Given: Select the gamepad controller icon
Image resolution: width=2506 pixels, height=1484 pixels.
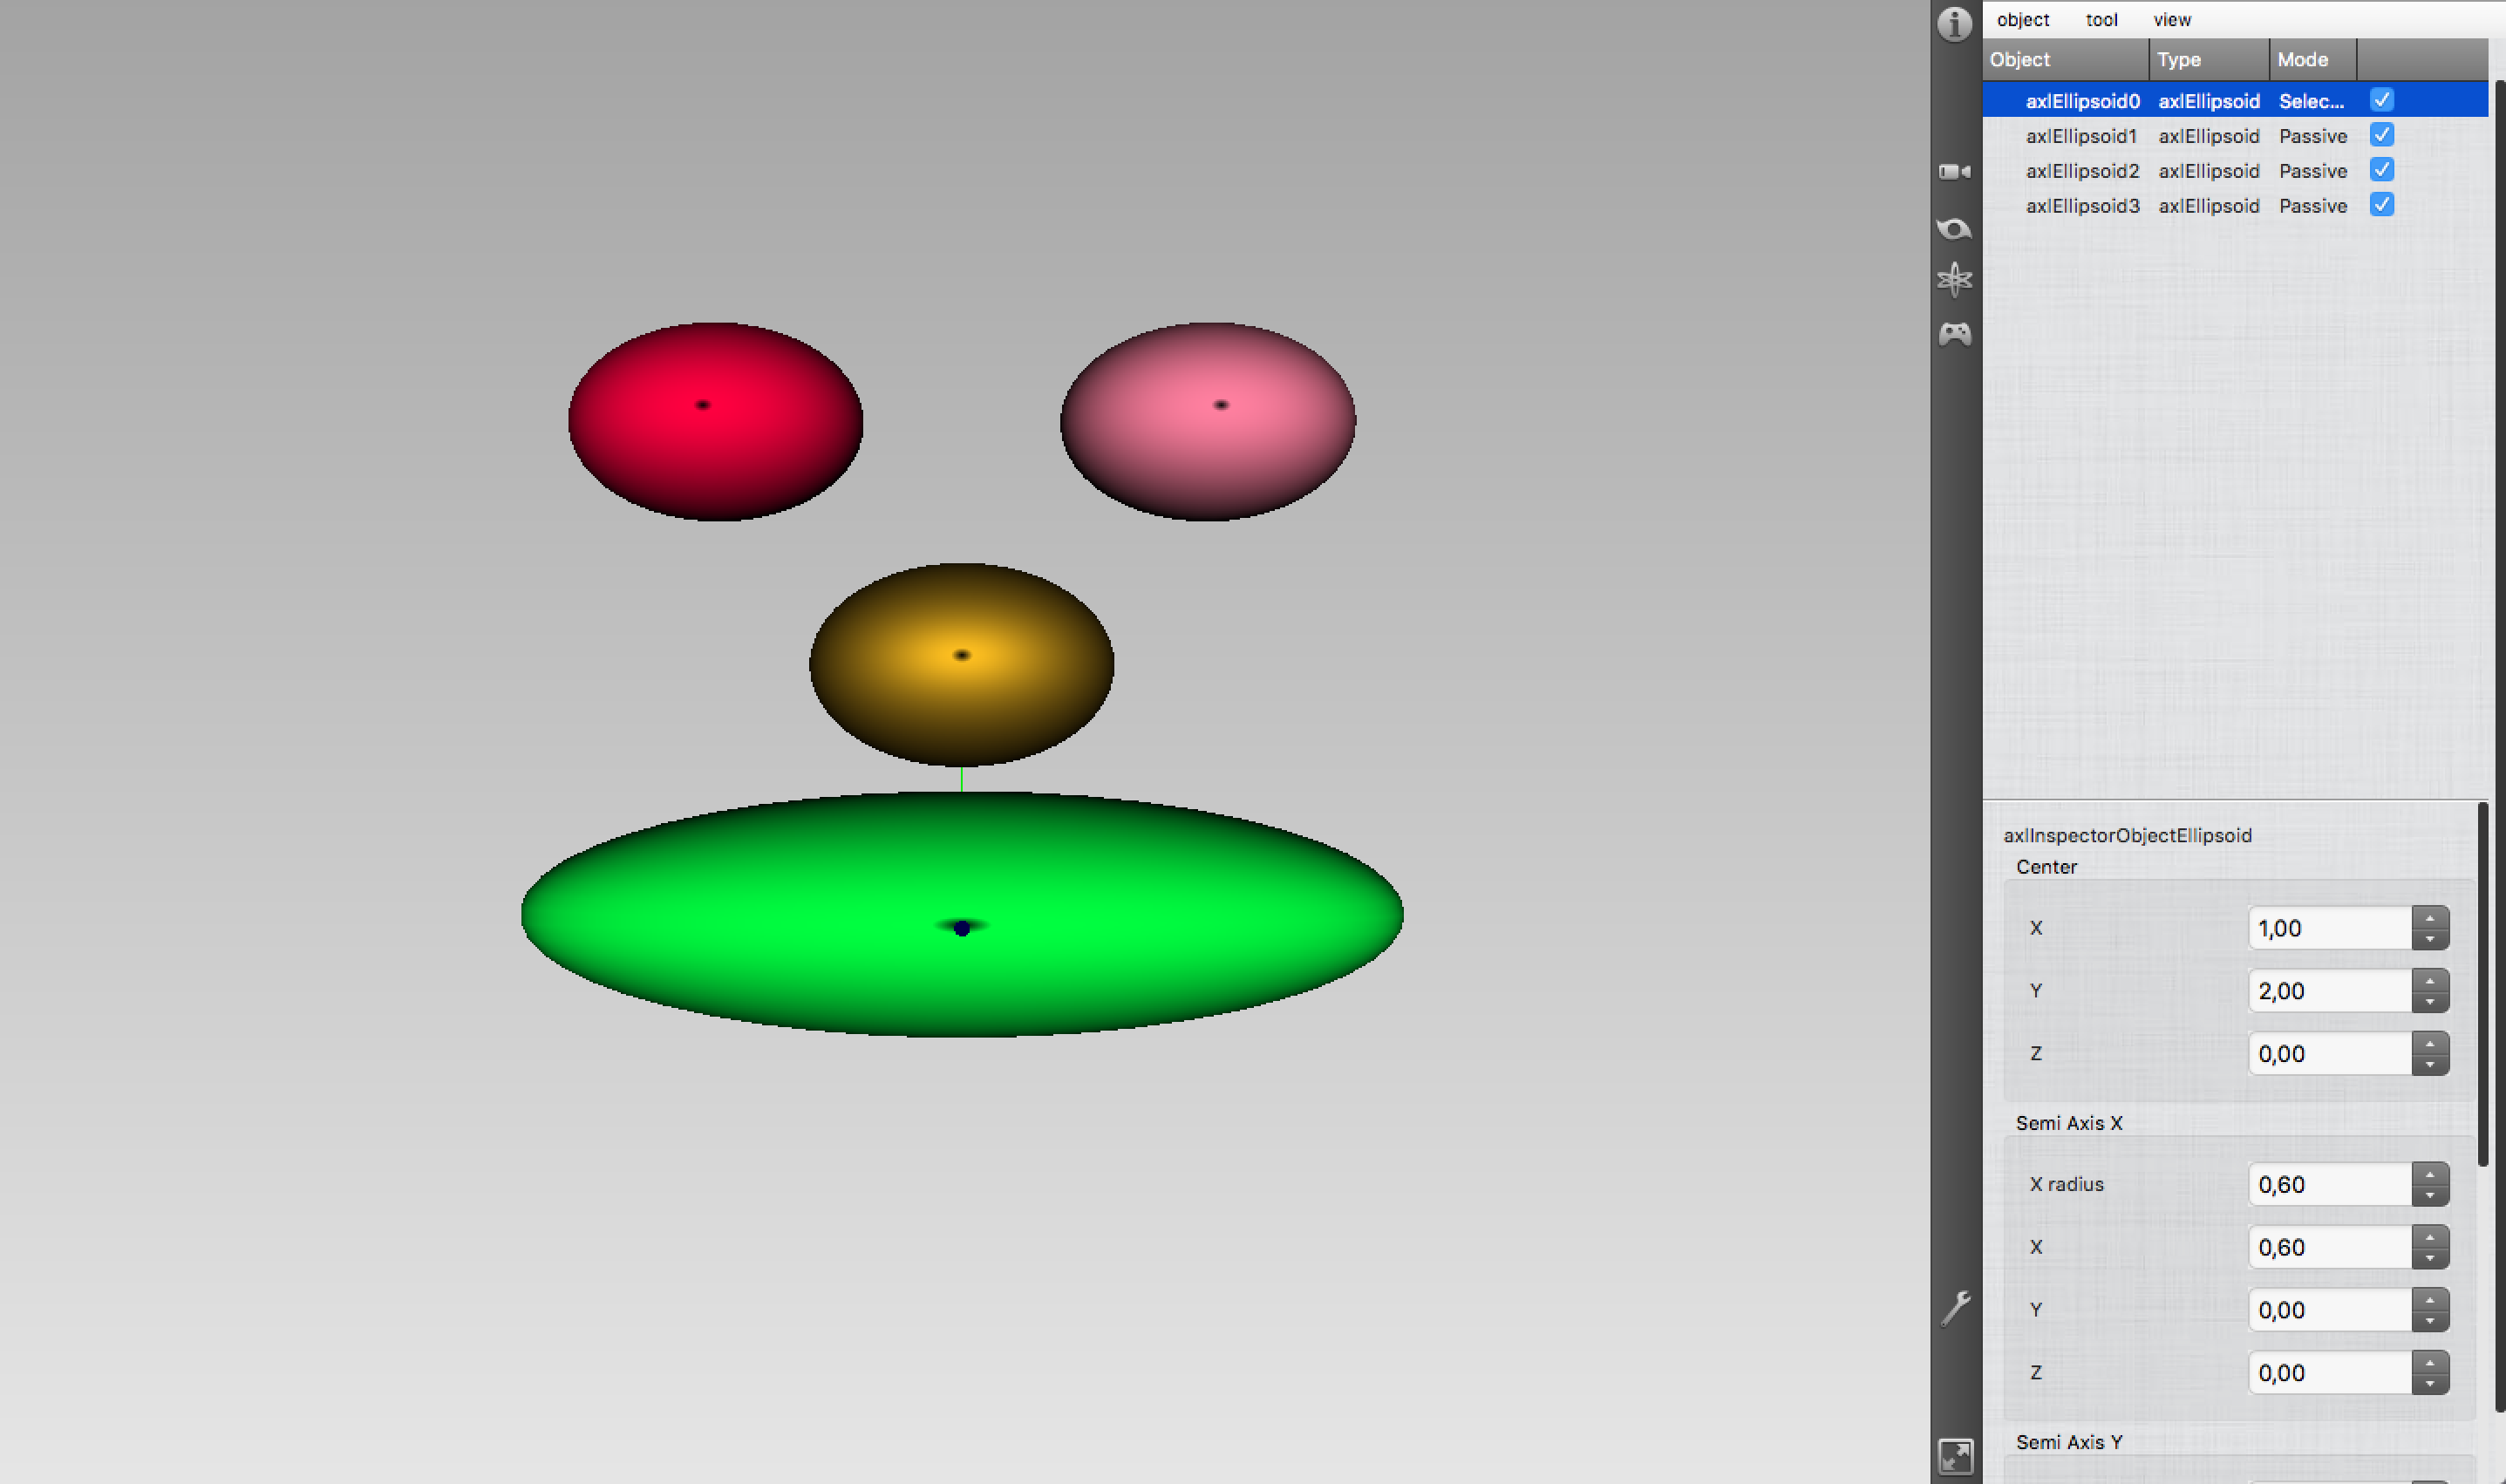Looking at the screenshot, I should coord(1955,334).
